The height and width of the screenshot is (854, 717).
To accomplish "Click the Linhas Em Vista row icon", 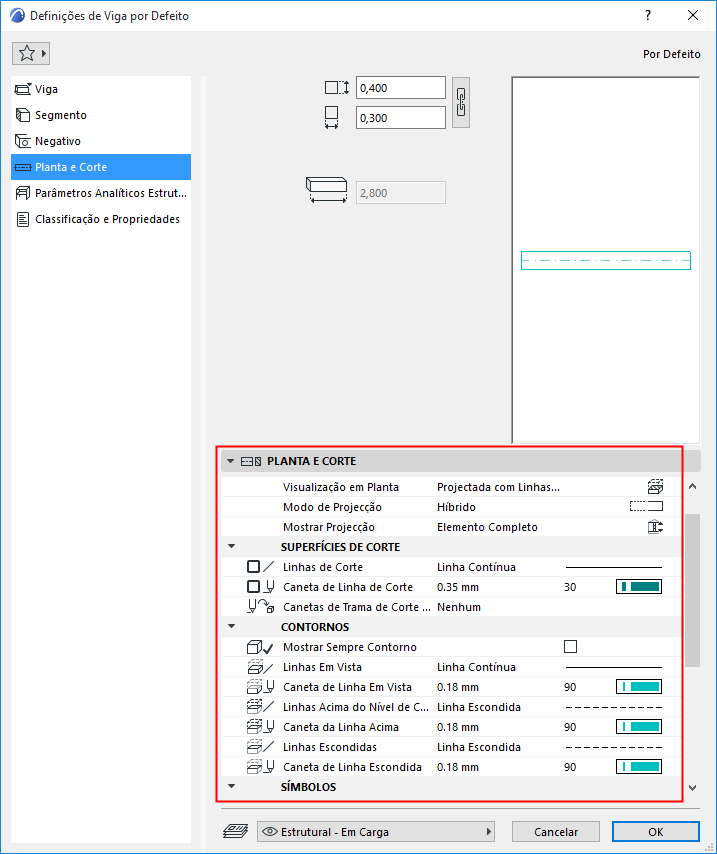I will pyautogui.click(x=260, y=667).
